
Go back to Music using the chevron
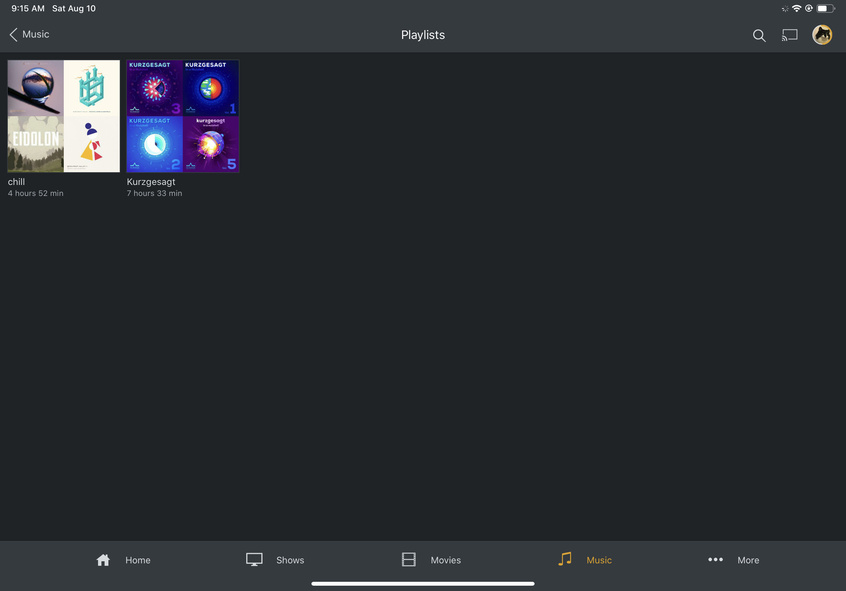[x=13, y=35]
